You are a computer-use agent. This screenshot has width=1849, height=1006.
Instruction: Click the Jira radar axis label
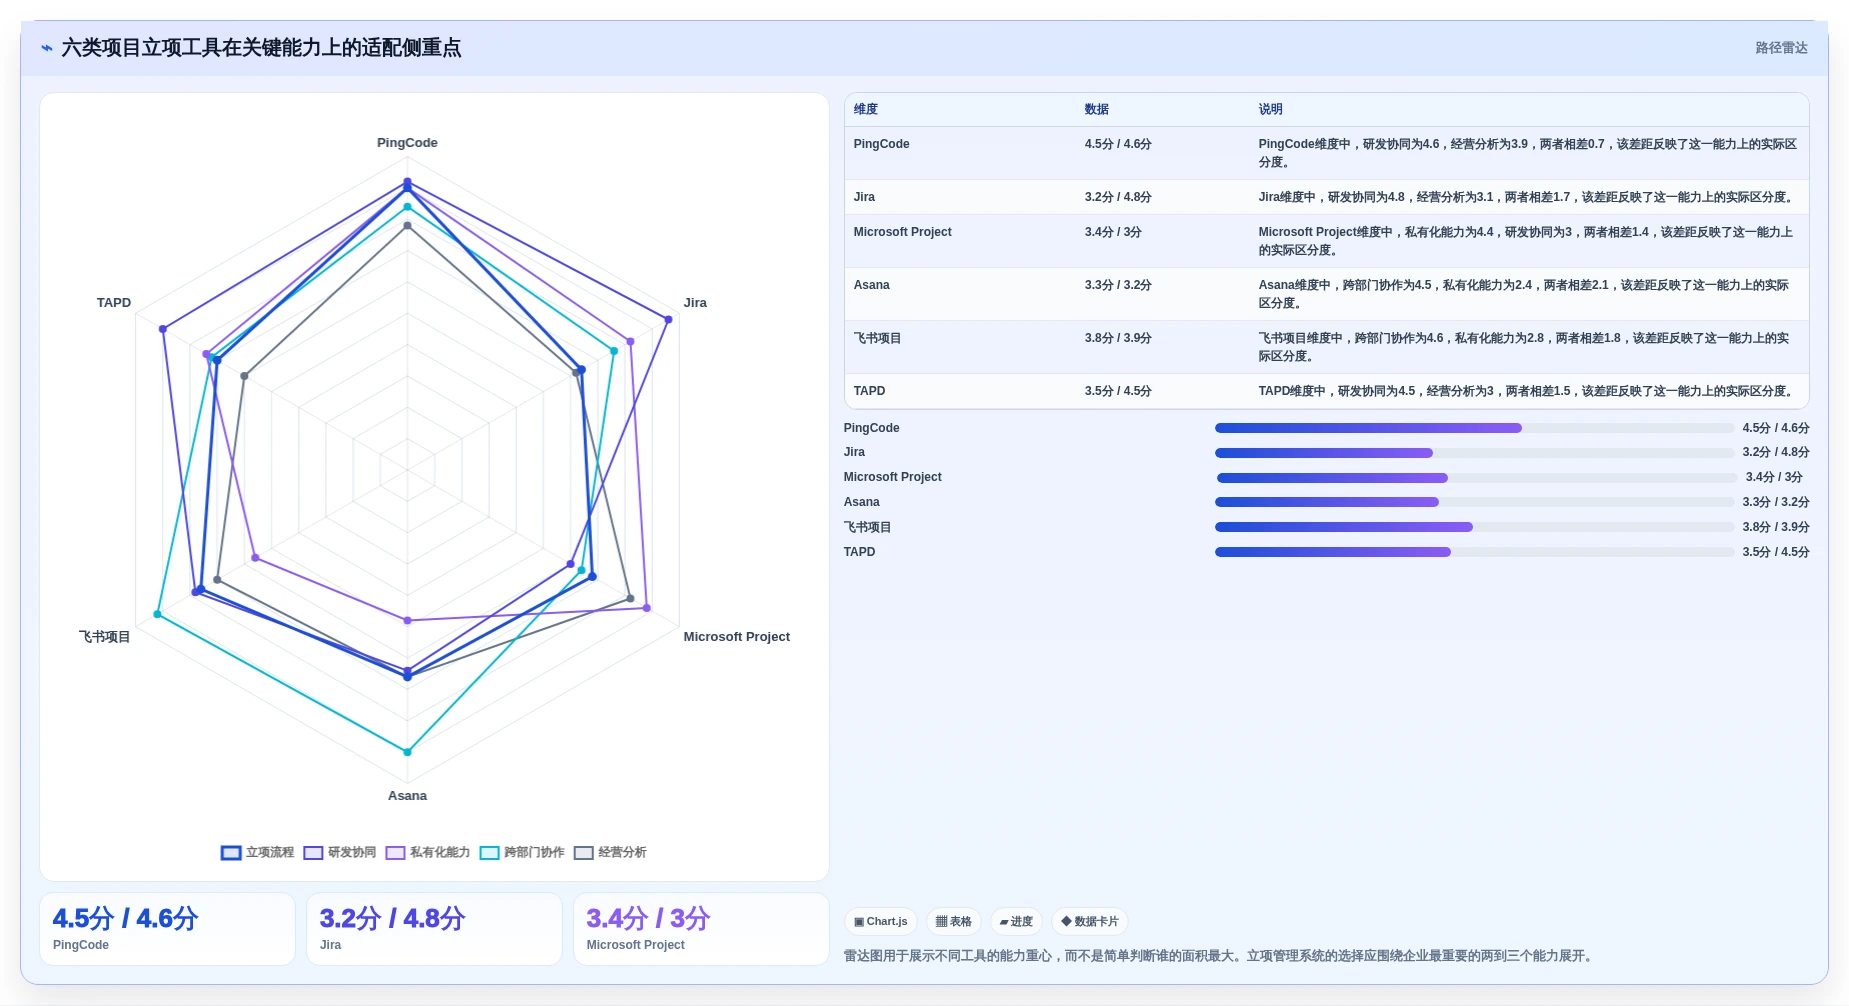coord(695,303)
